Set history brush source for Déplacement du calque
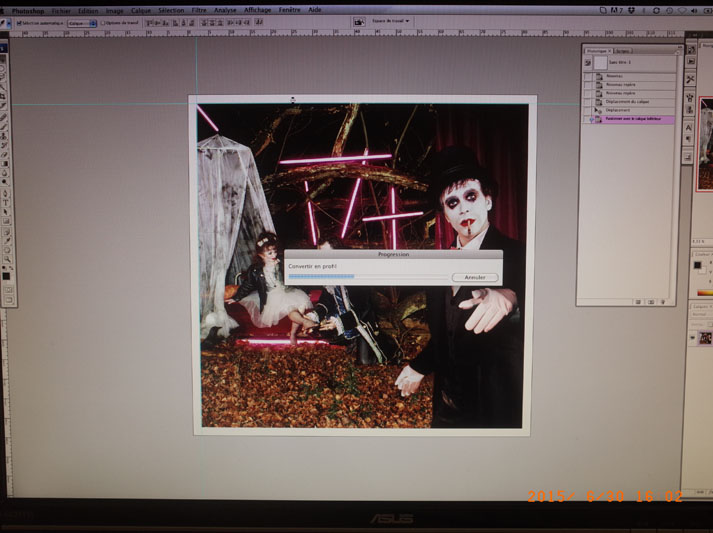 tap(587, 102)
